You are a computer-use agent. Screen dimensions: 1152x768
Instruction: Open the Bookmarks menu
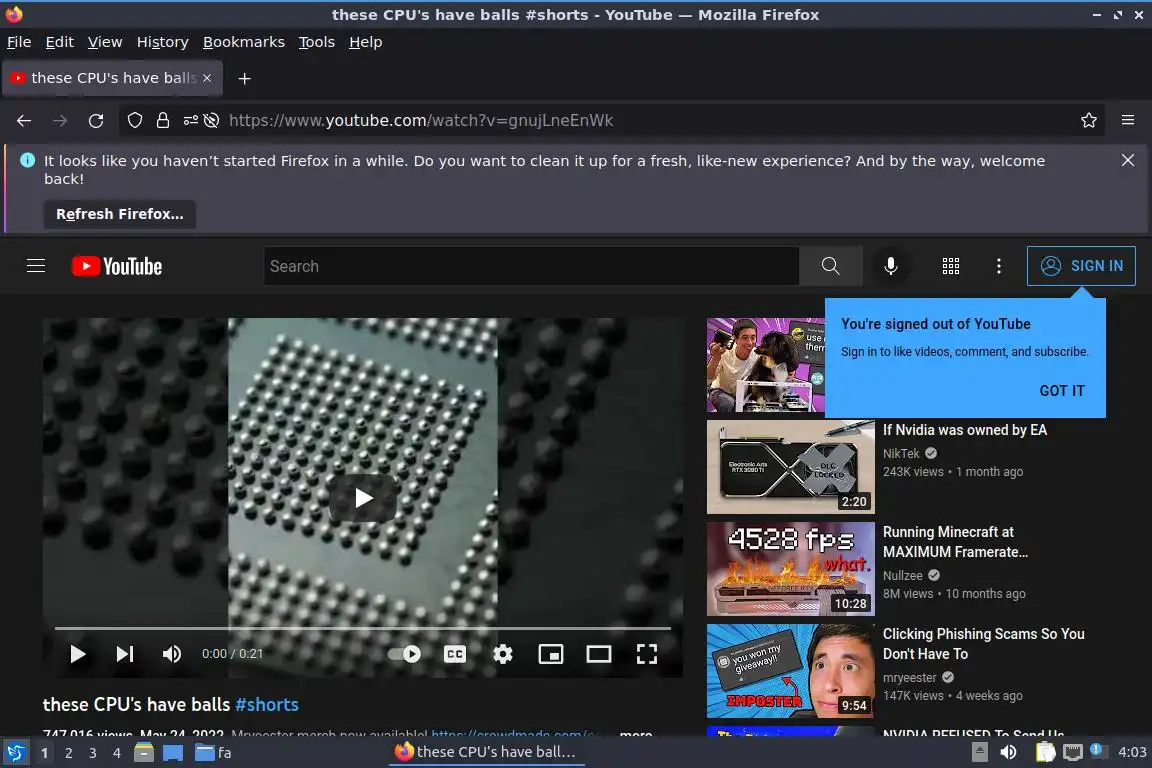(243, 42)
